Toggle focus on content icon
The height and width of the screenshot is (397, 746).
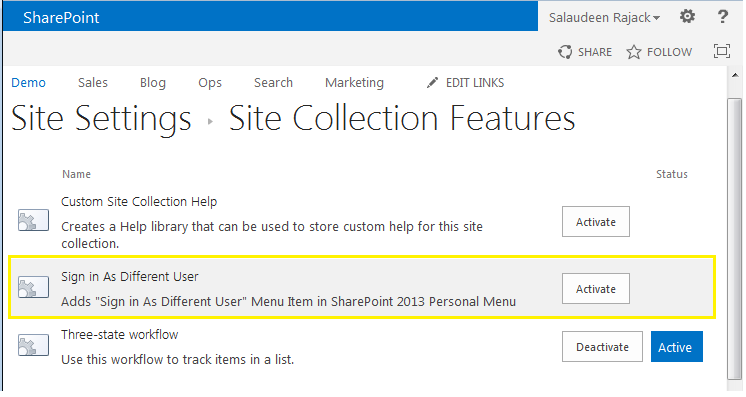[722, 51]
